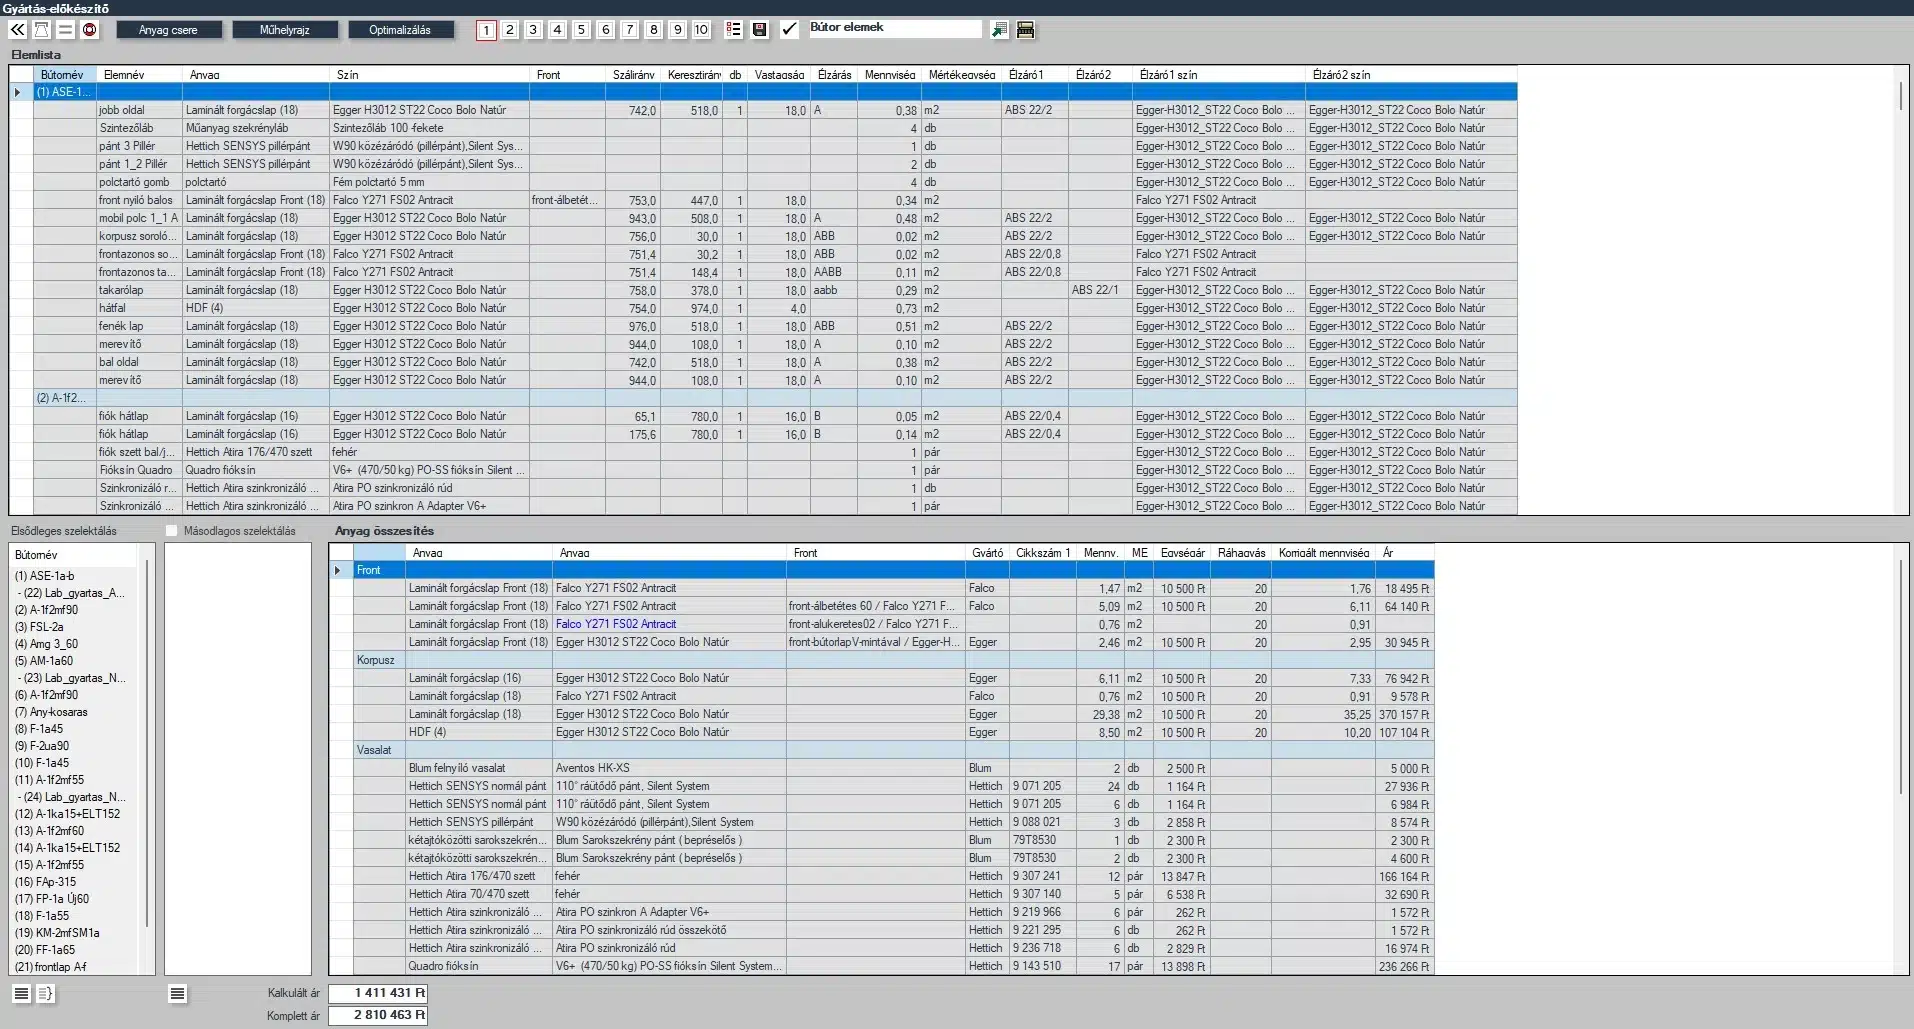The height and width of the screenshot is (1029, 1914).
Task: Toggle number 5 box in toolbar
Action: [x=581, y=30]
